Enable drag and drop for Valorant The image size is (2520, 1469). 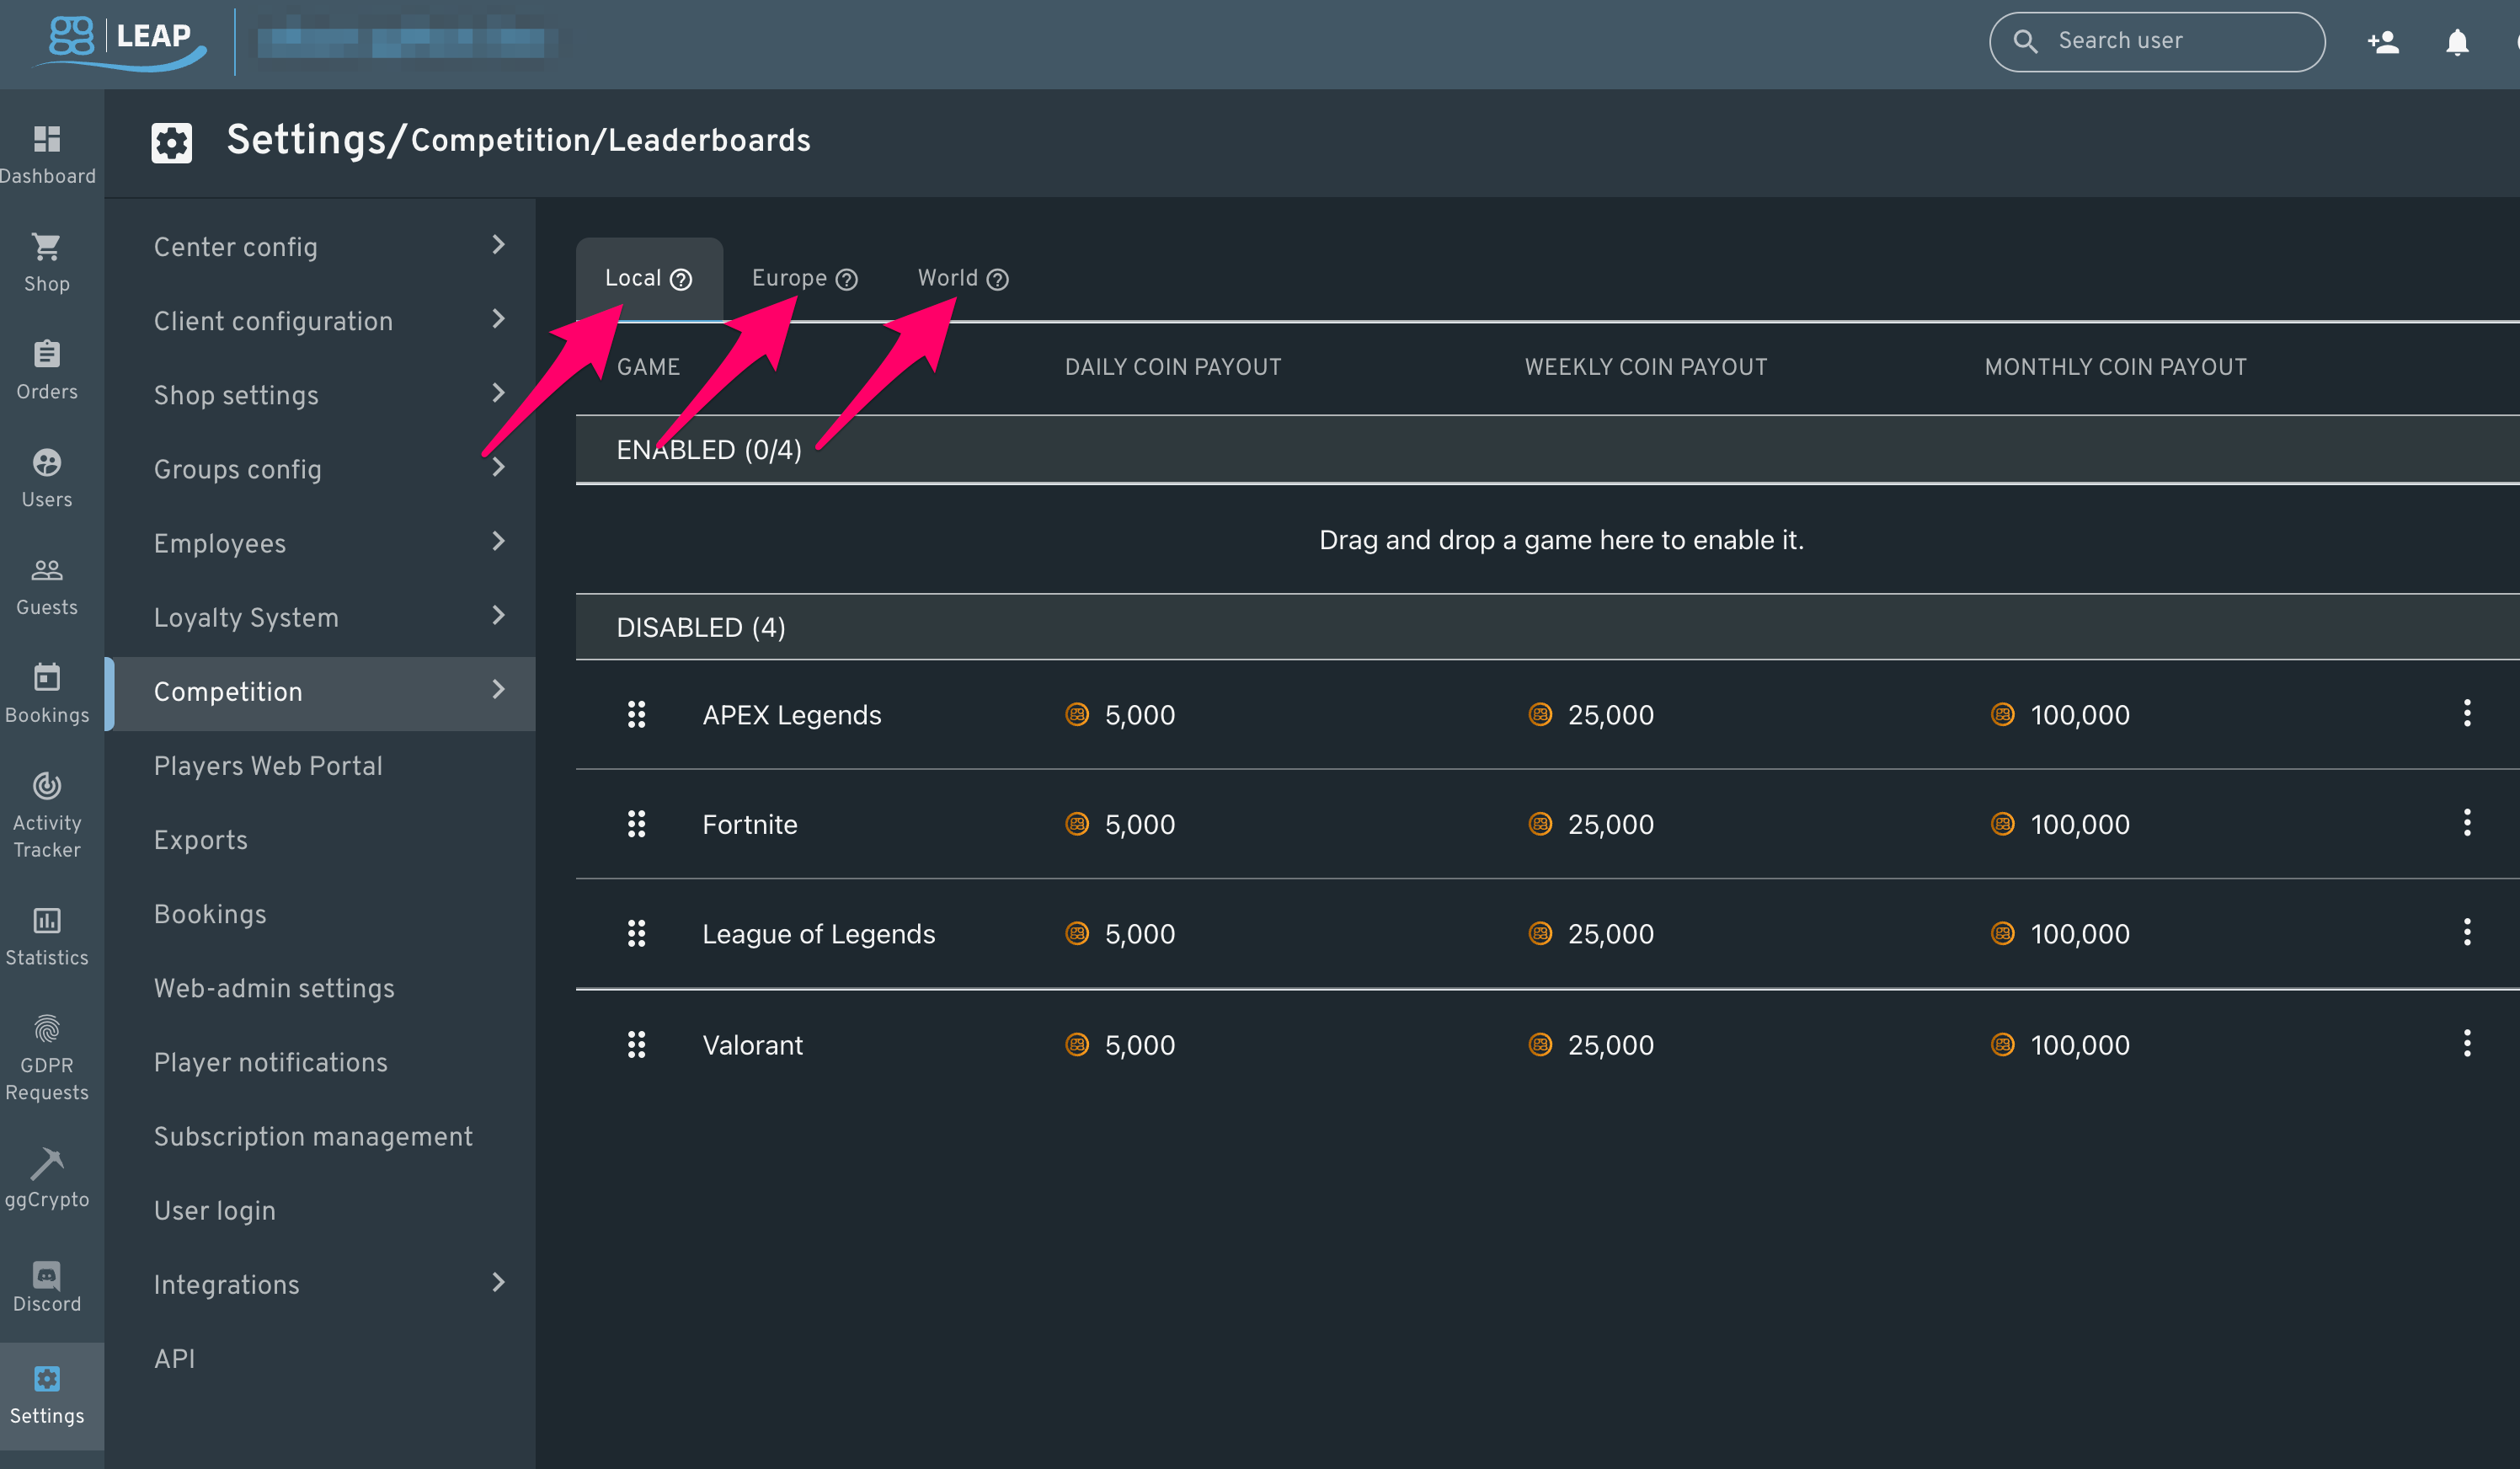click(x=637, y=1044)
